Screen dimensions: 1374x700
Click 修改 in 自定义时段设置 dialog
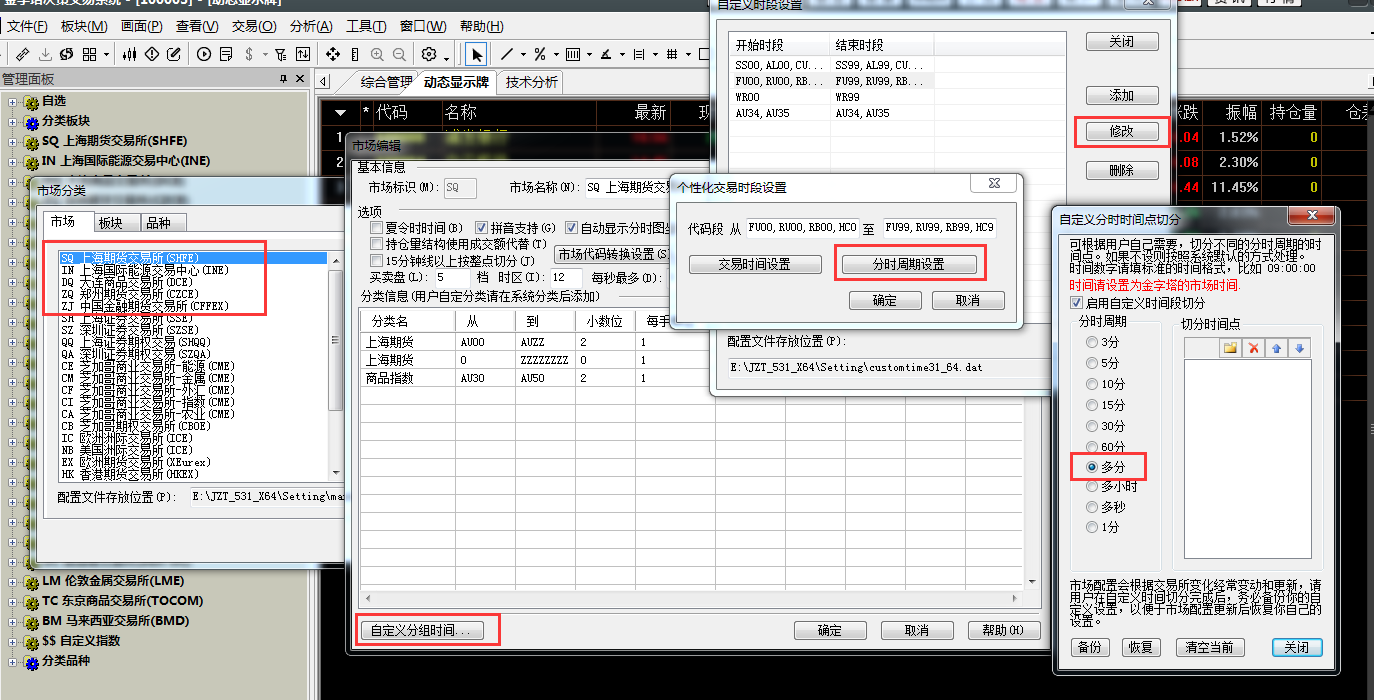pos(1122,132)
